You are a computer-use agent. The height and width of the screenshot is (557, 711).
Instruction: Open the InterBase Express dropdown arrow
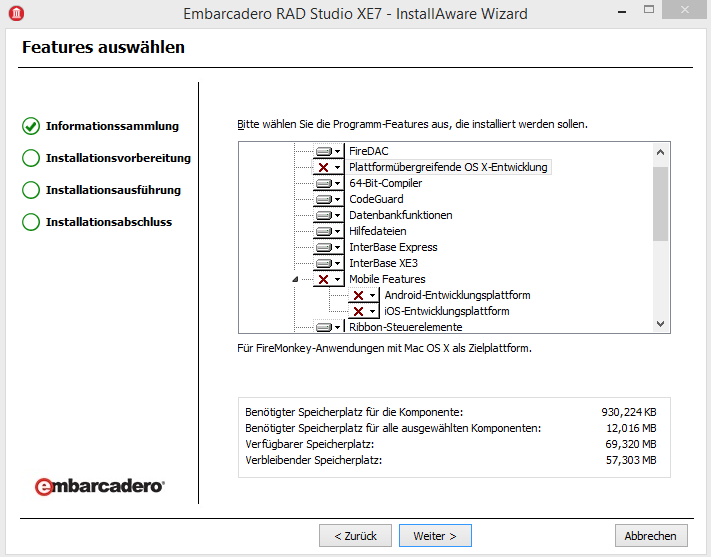(x=337, y=248)
